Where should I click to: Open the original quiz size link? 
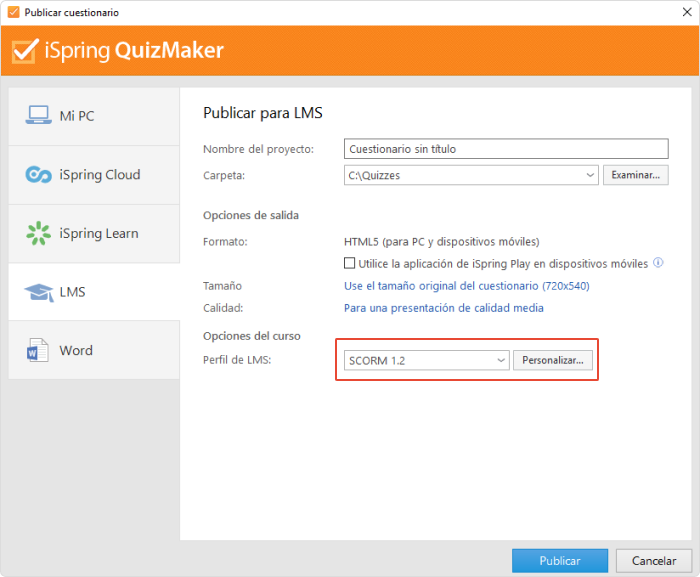click(467, 286)
